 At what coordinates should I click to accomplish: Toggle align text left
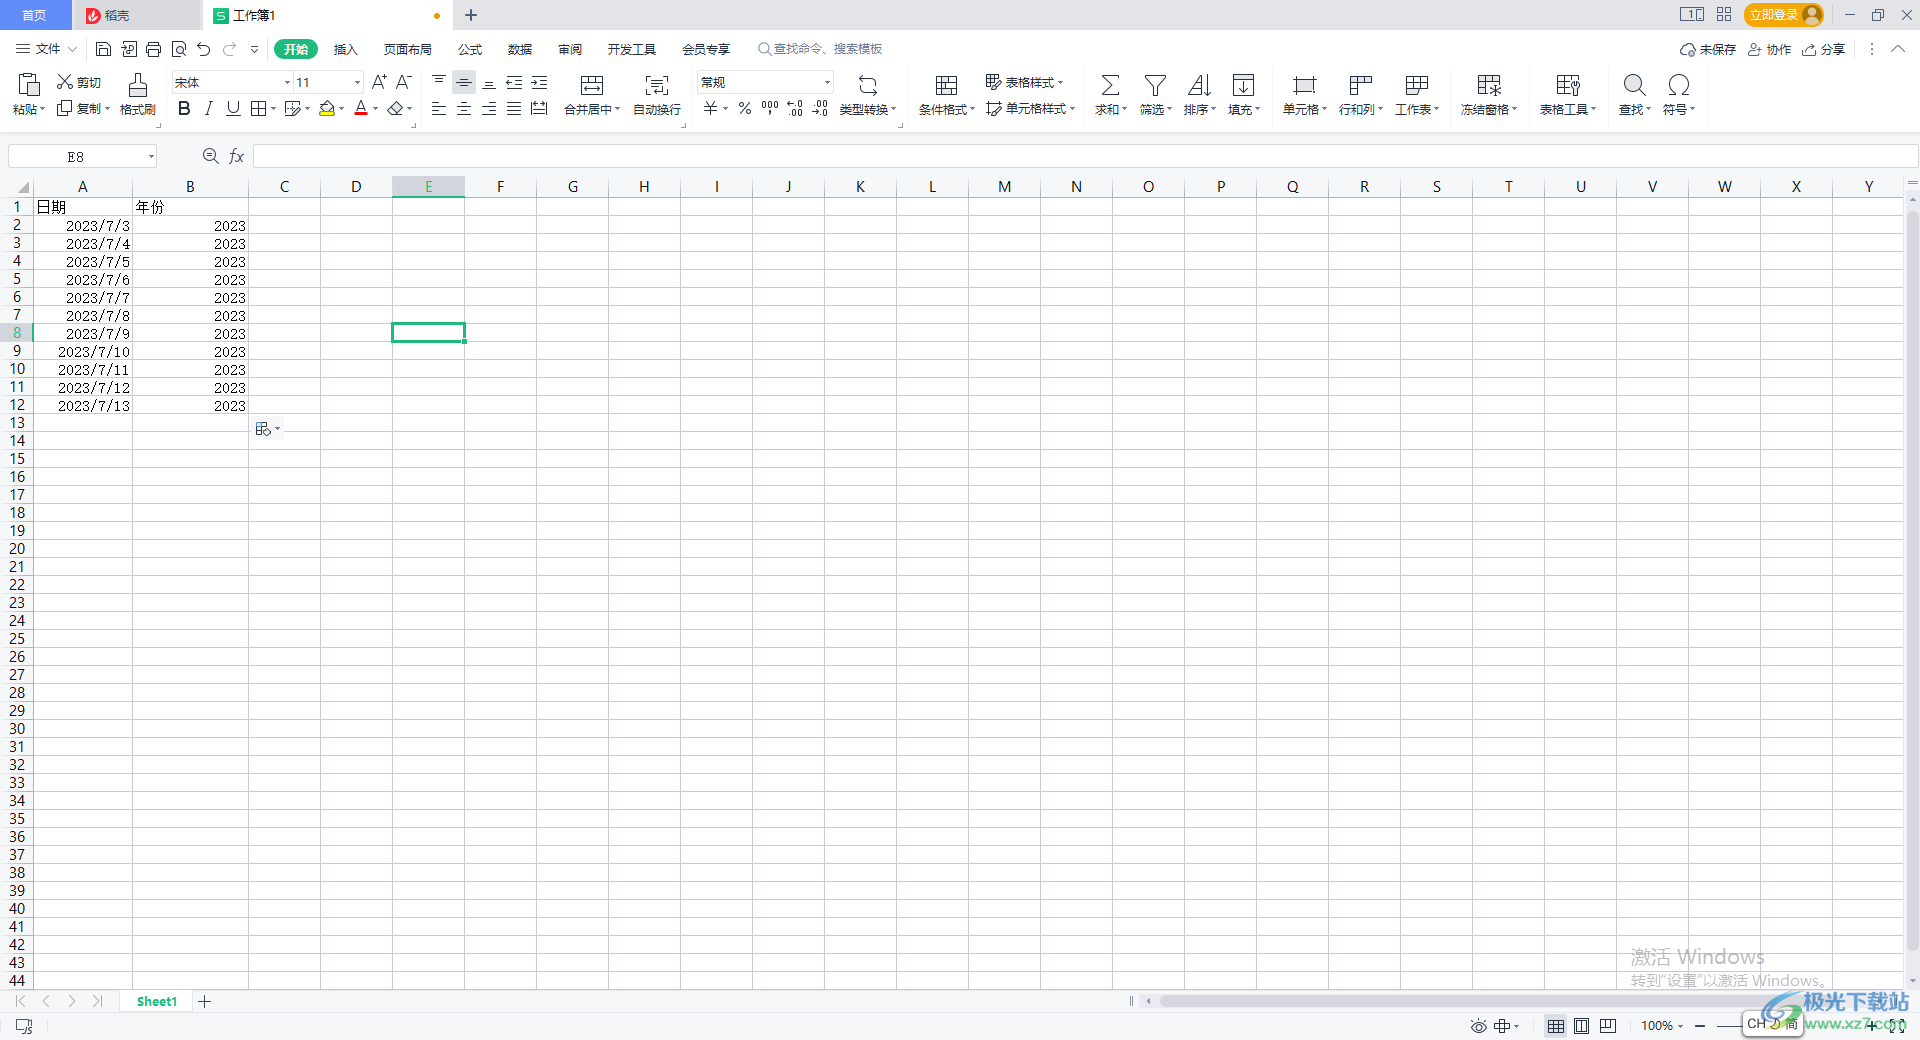(439, 108)
